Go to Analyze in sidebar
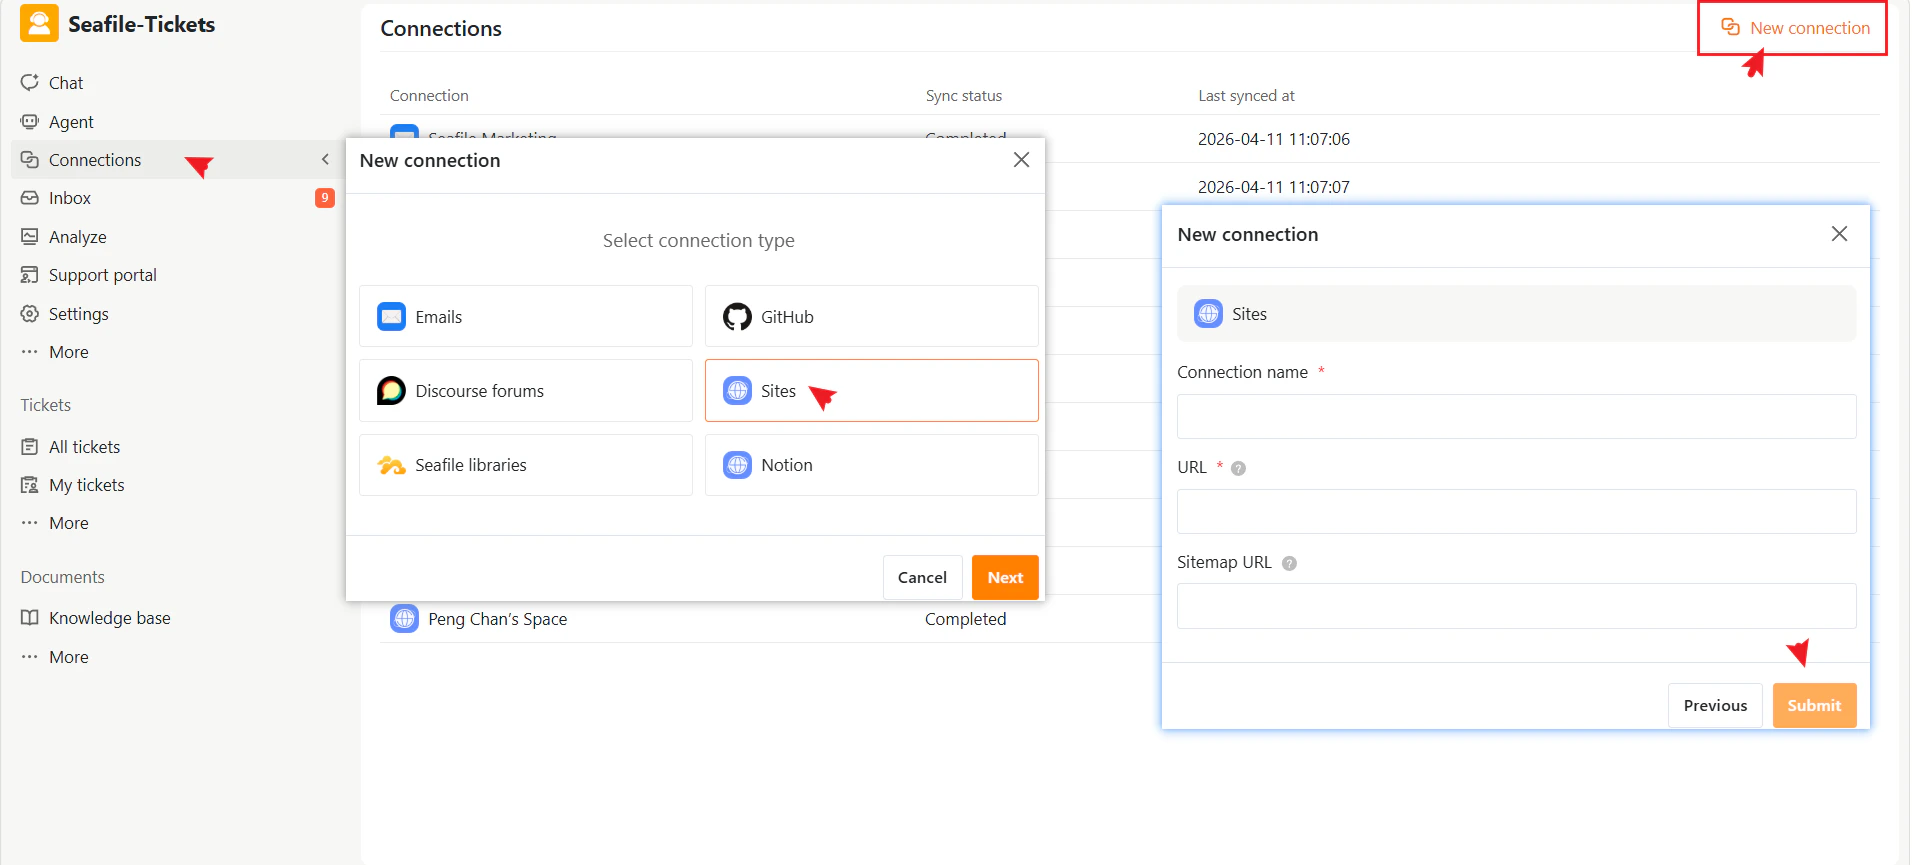This screenshot has width=1915, height=865. 78,237
